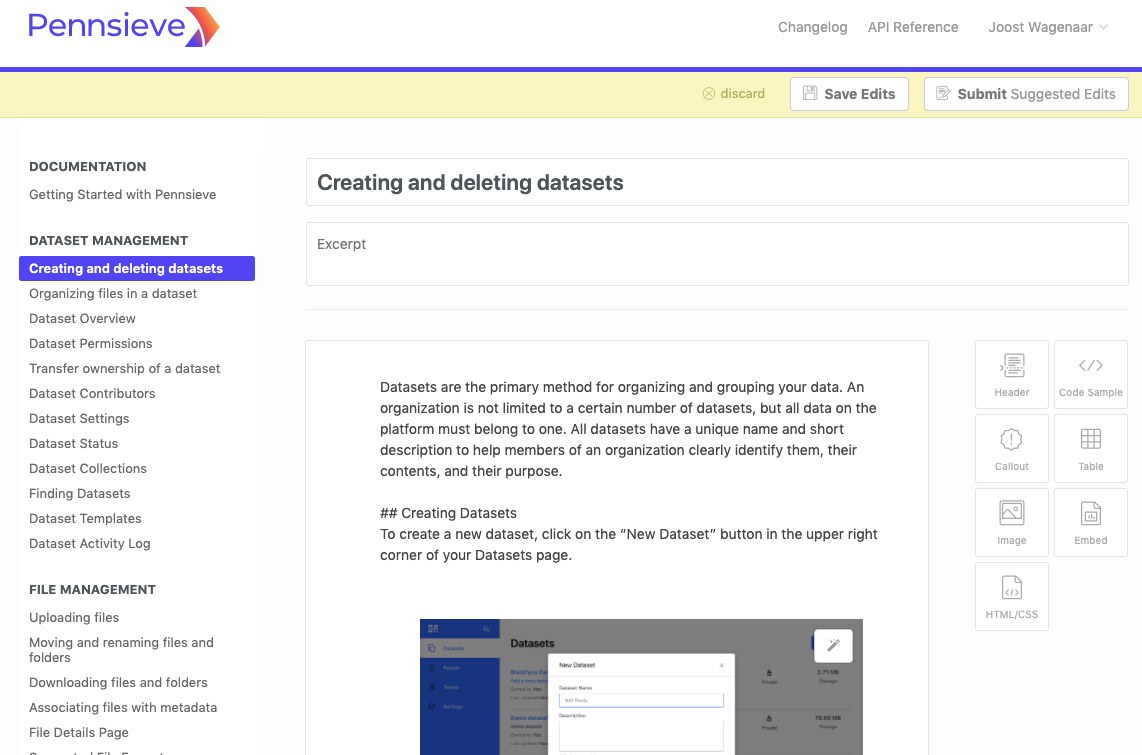This screenshot has height=755, width=1142.
Task: Insert a Callout block
Action: 1012,448
